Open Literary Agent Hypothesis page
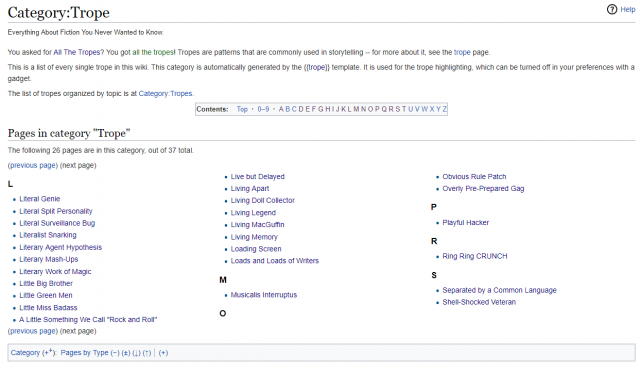Image resolution: width=640 pixels, height=368 pixels. [60, 247]
